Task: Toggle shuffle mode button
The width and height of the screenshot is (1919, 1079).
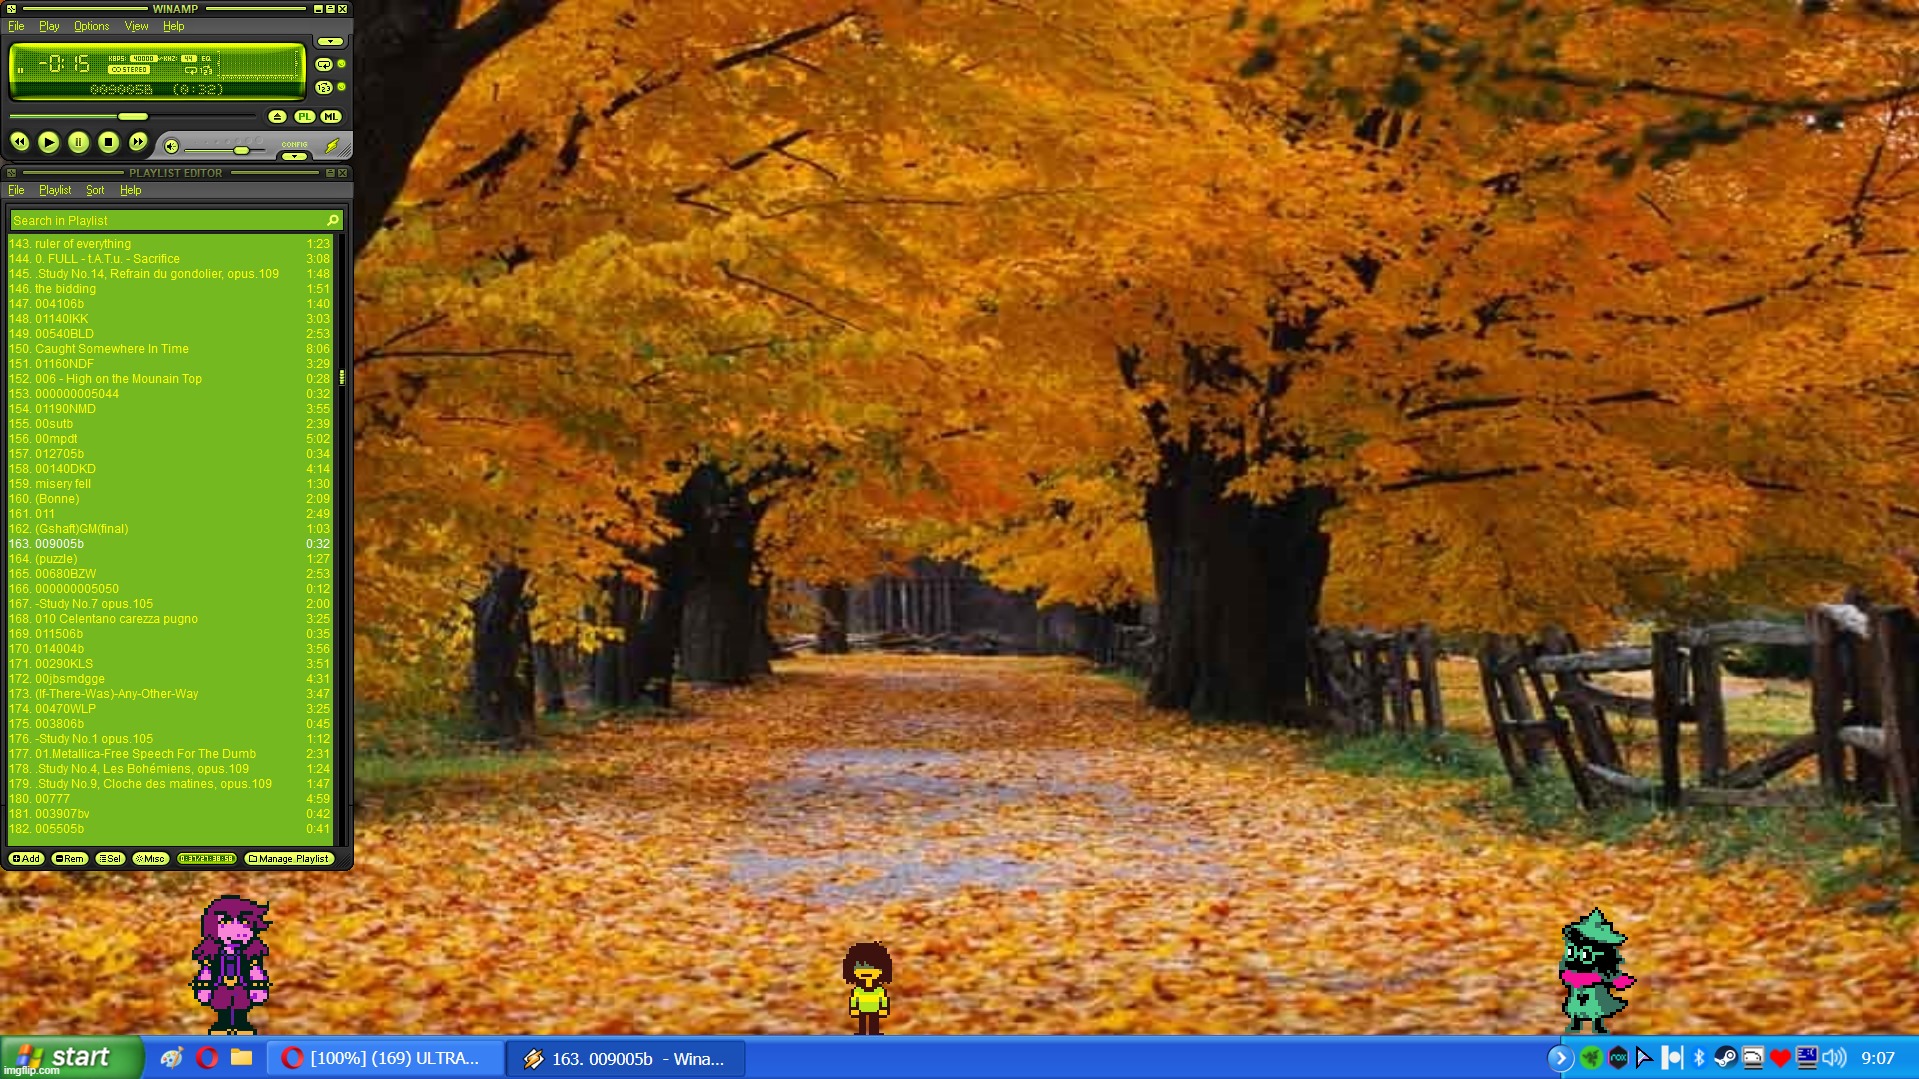Action: [323, 88]
